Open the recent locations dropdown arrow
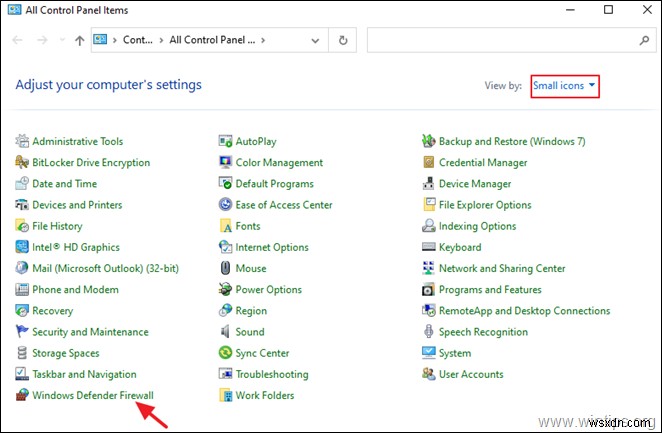The width and height of the screenshot is (662, 433). [62, 40]
